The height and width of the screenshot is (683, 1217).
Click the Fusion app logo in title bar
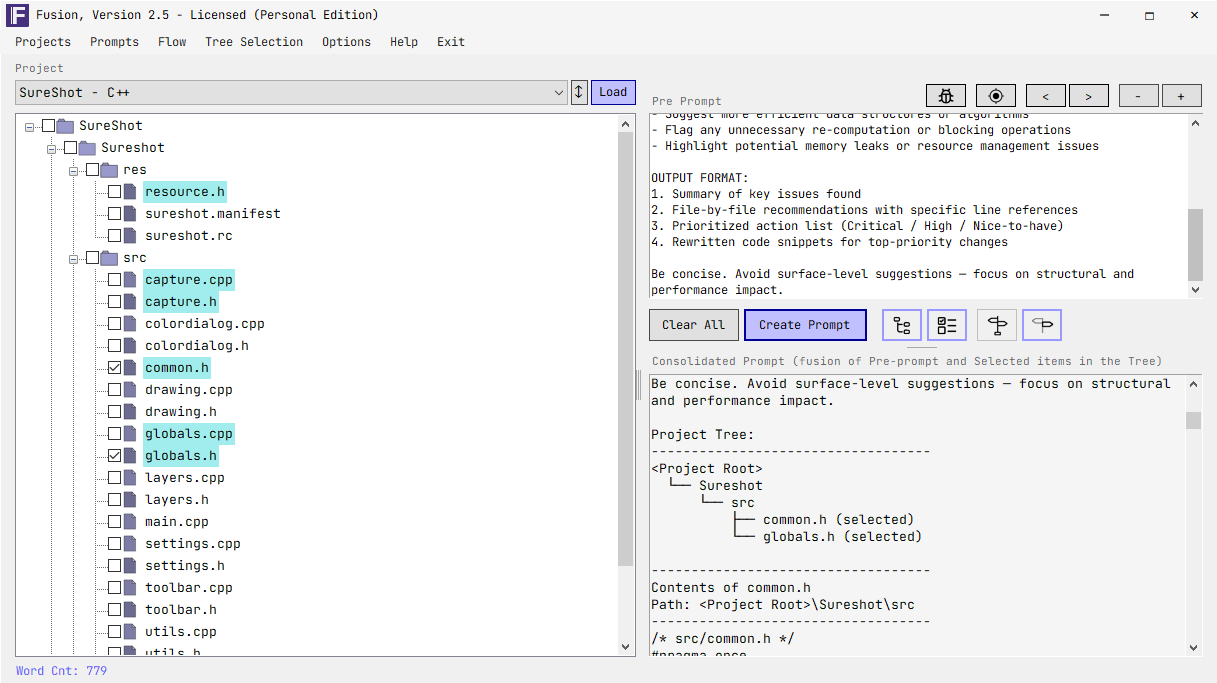[x=17, y=15]
